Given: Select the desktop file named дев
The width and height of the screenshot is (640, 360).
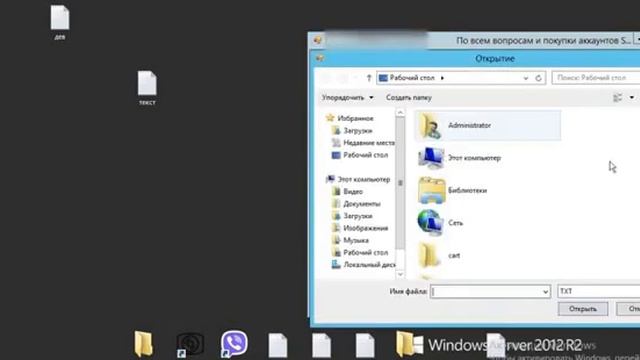Looking at the screenshot, I should [60, 22].
